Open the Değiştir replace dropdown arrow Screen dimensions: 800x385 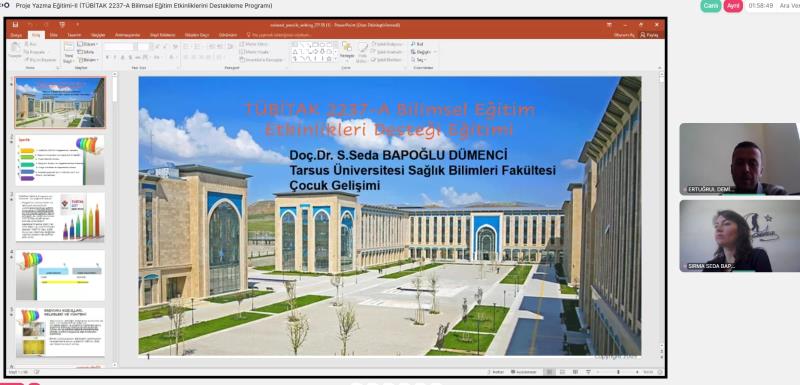coord(435,52)
